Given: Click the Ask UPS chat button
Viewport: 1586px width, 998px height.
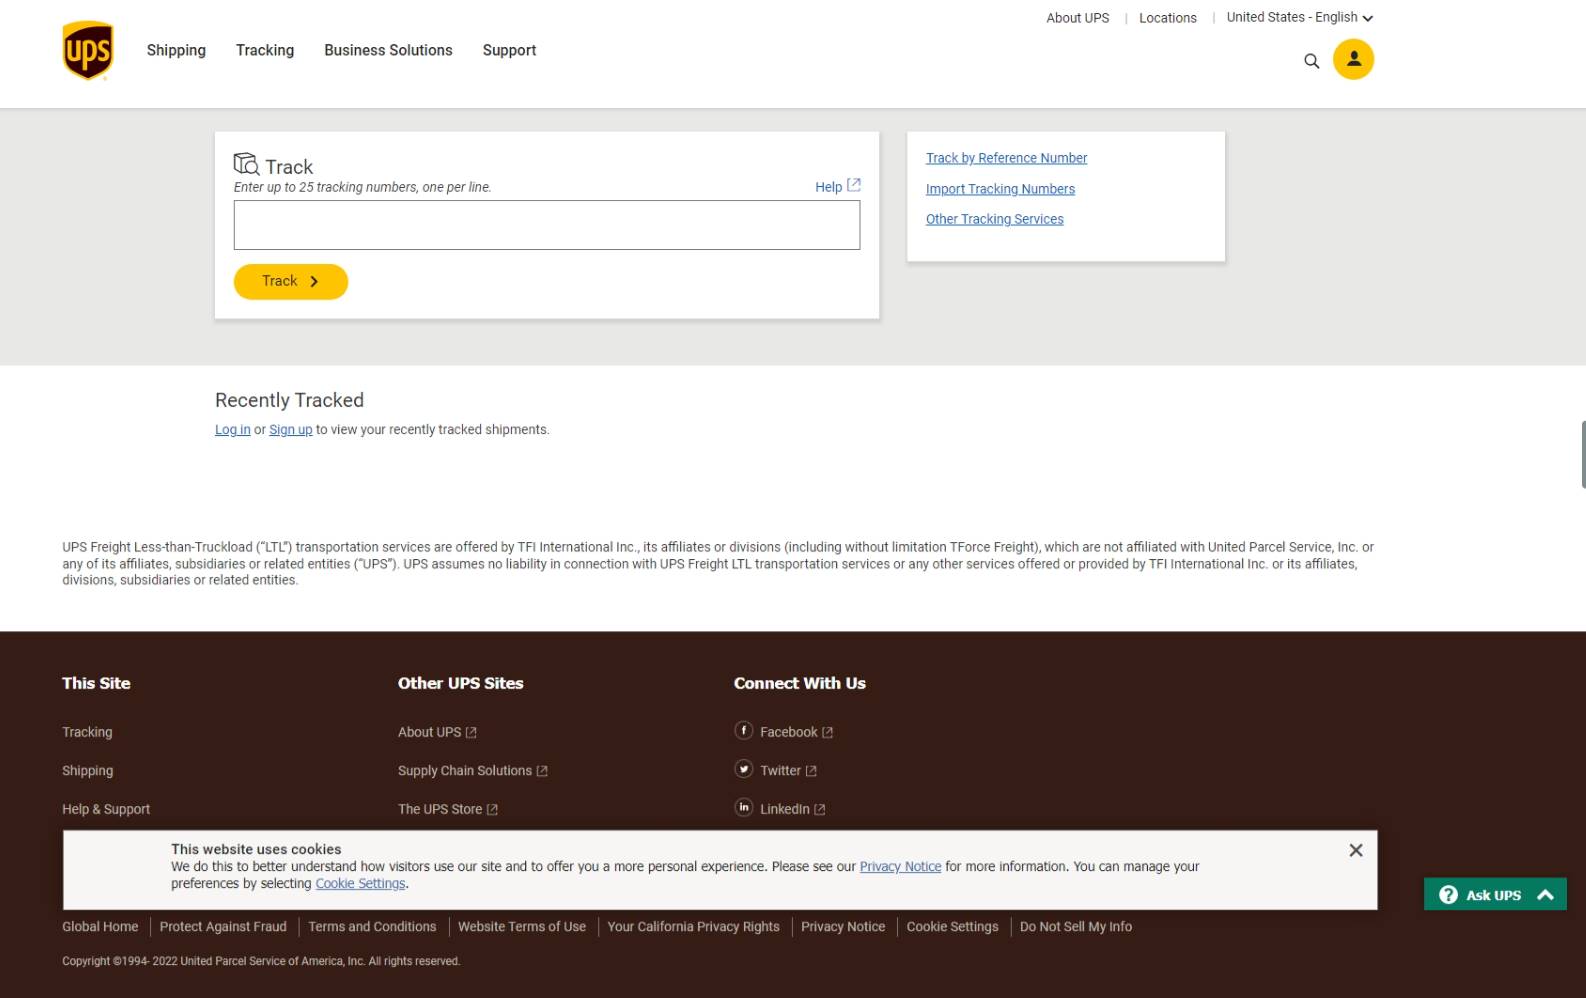Looking at the screenshot, I should (1495, 894).
